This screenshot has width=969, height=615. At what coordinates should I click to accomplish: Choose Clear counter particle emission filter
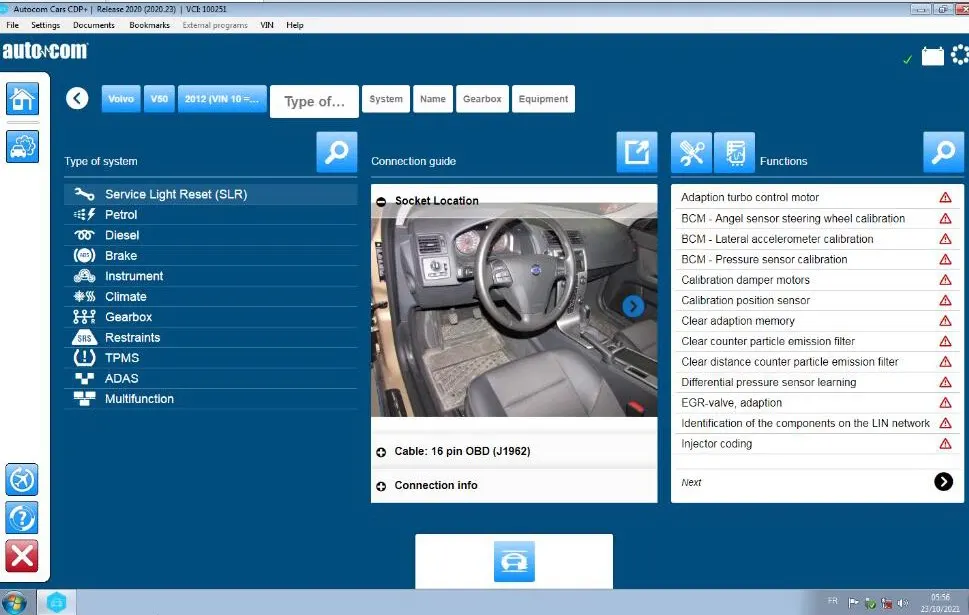tap(816, 341)
